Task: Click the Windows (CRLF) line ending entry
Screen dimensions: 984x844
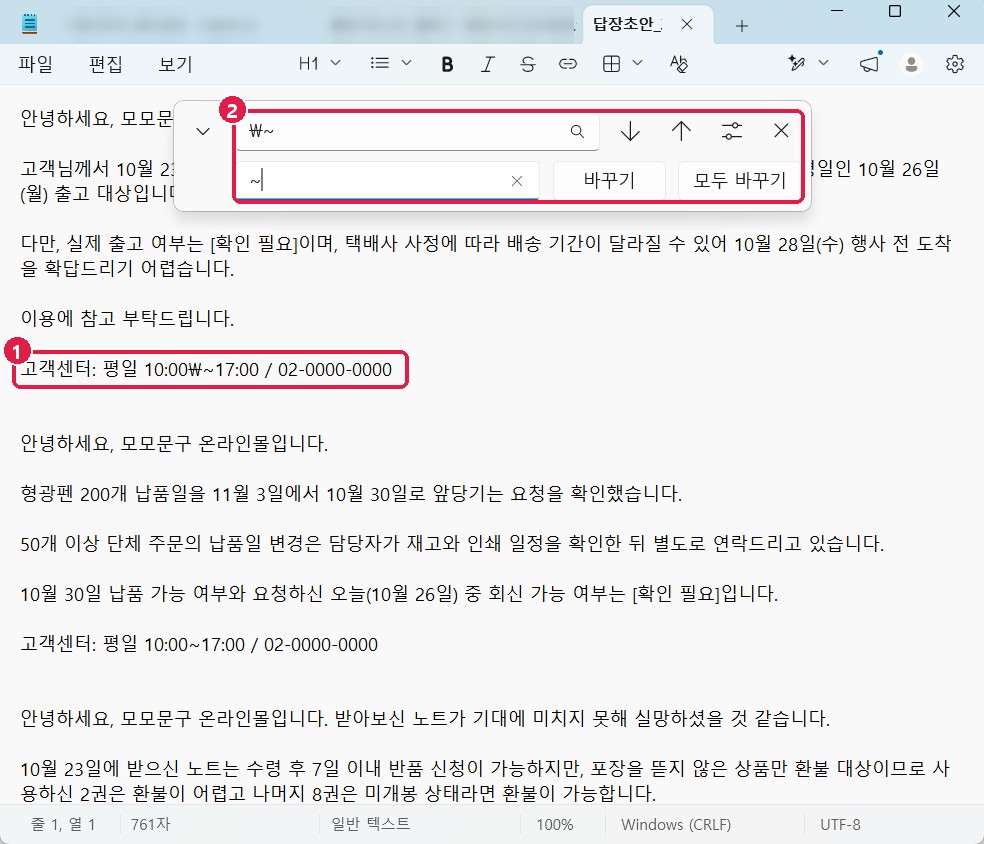Action: coord(676,824)
